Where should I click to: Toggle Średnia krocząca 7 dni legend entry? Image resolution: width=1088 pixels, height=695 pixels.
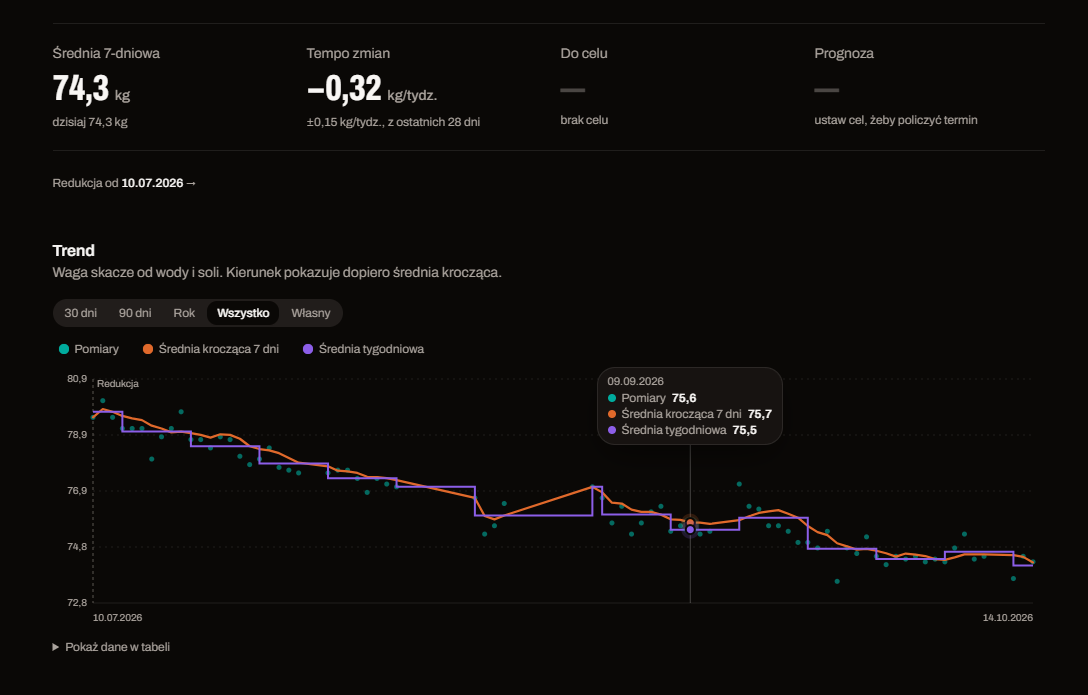211,349
